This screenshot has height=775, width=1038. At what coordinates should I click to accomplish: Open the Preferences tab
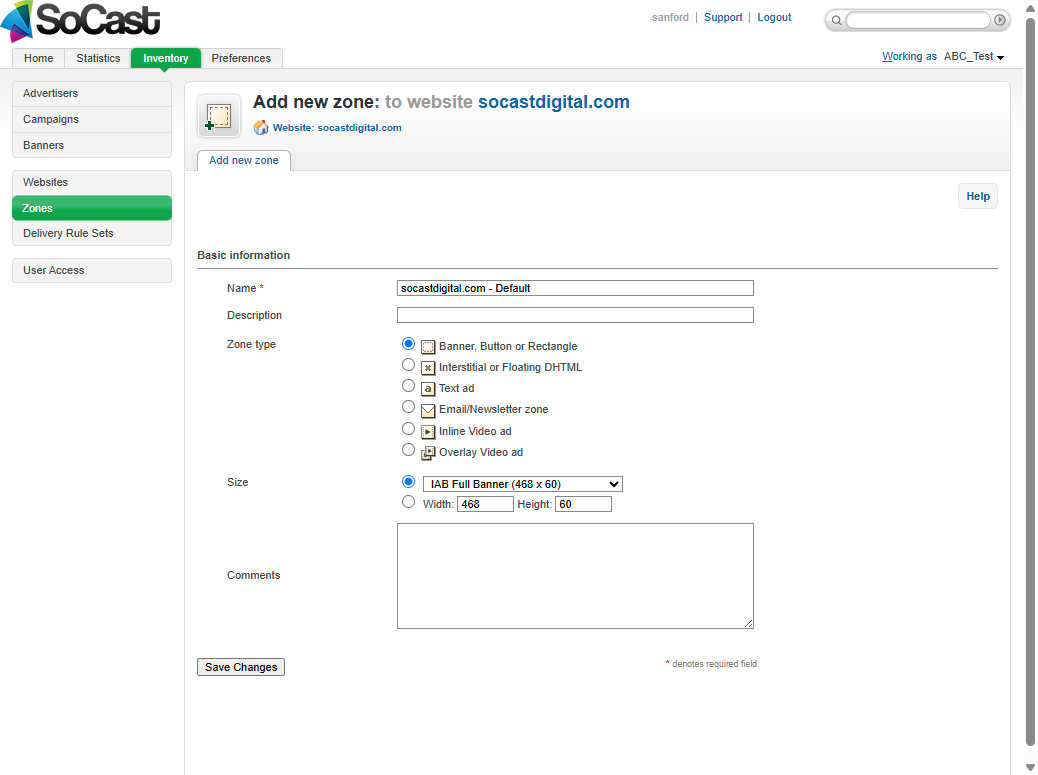[241, 58]
